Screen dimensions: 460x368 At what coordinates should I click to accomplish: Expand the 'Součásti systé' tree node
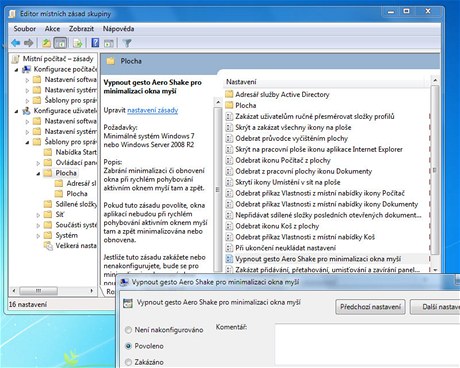[38, 225]
